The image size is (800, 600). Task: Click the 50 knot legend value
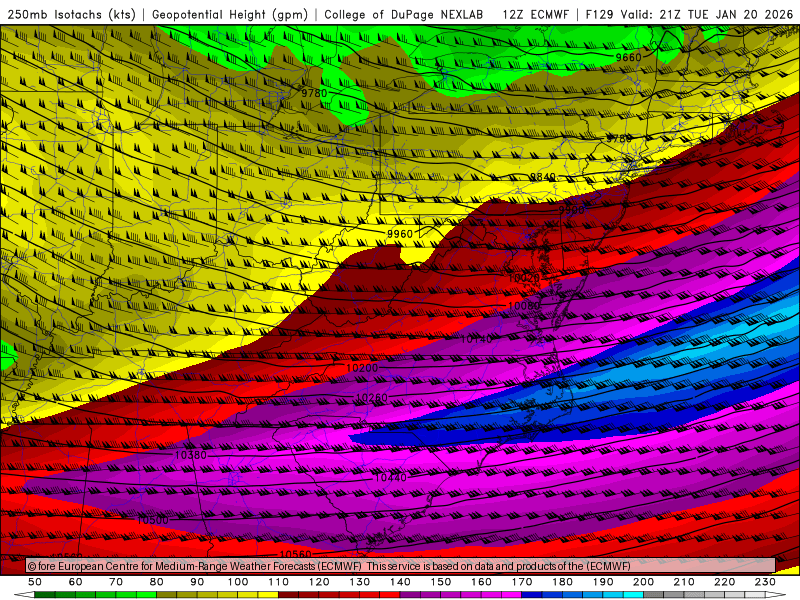[35, 582]
